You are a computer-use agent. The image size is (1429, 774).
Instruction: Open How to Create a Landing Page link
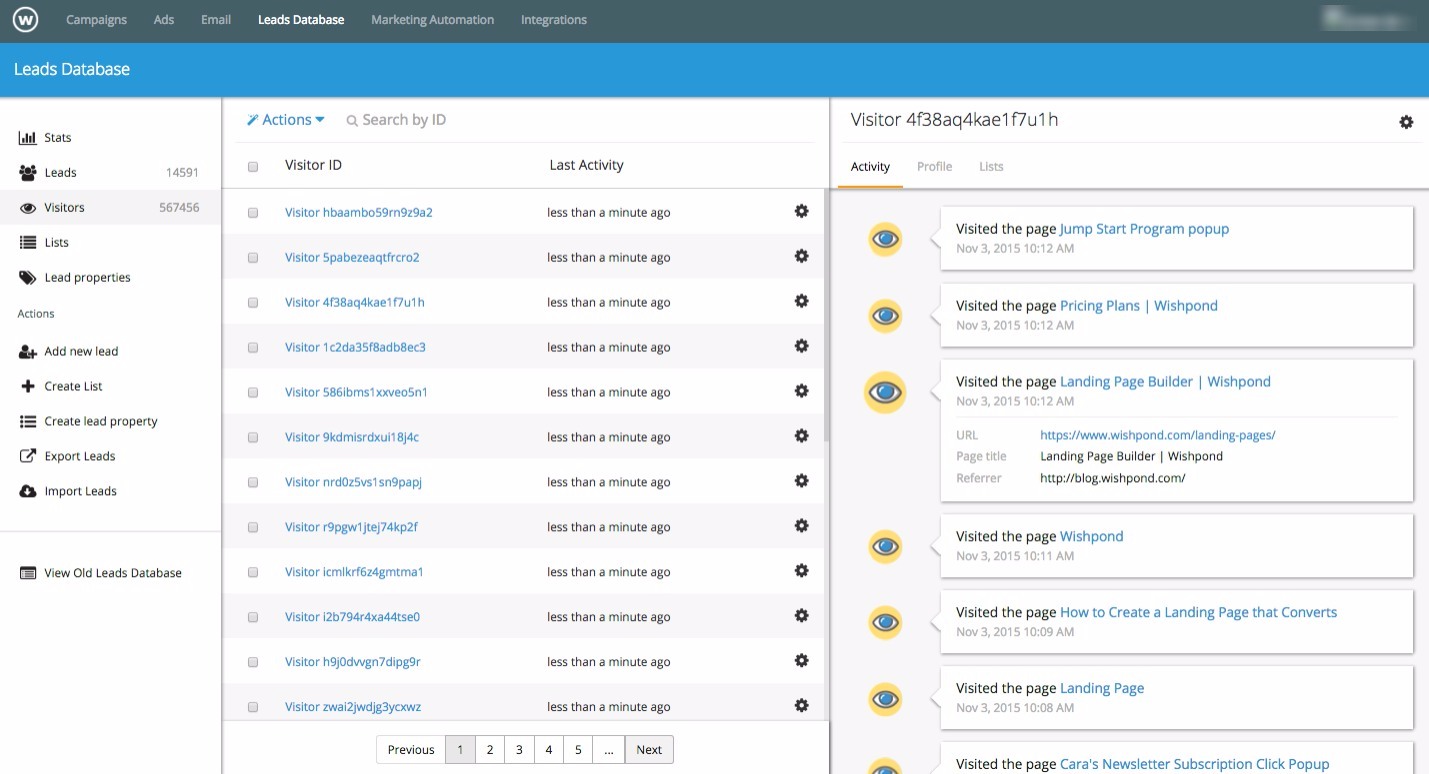coord(1198,612)
